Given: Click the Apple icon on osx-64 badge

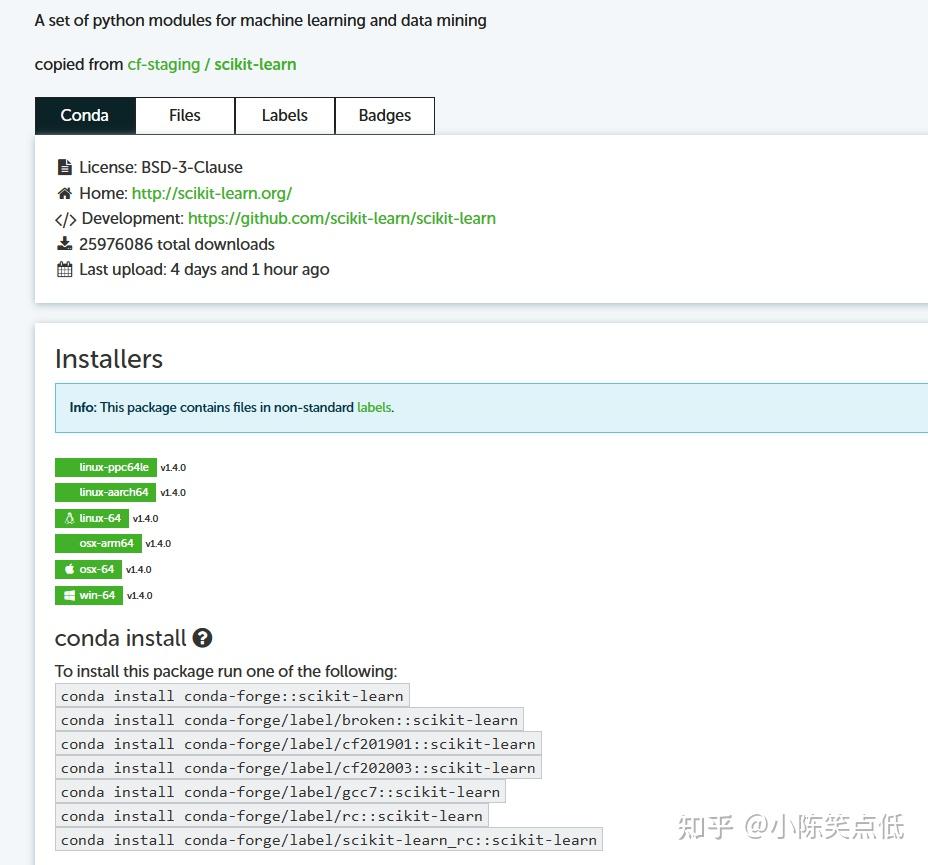Looking at the screenshot, I should [x=70, y=569].
